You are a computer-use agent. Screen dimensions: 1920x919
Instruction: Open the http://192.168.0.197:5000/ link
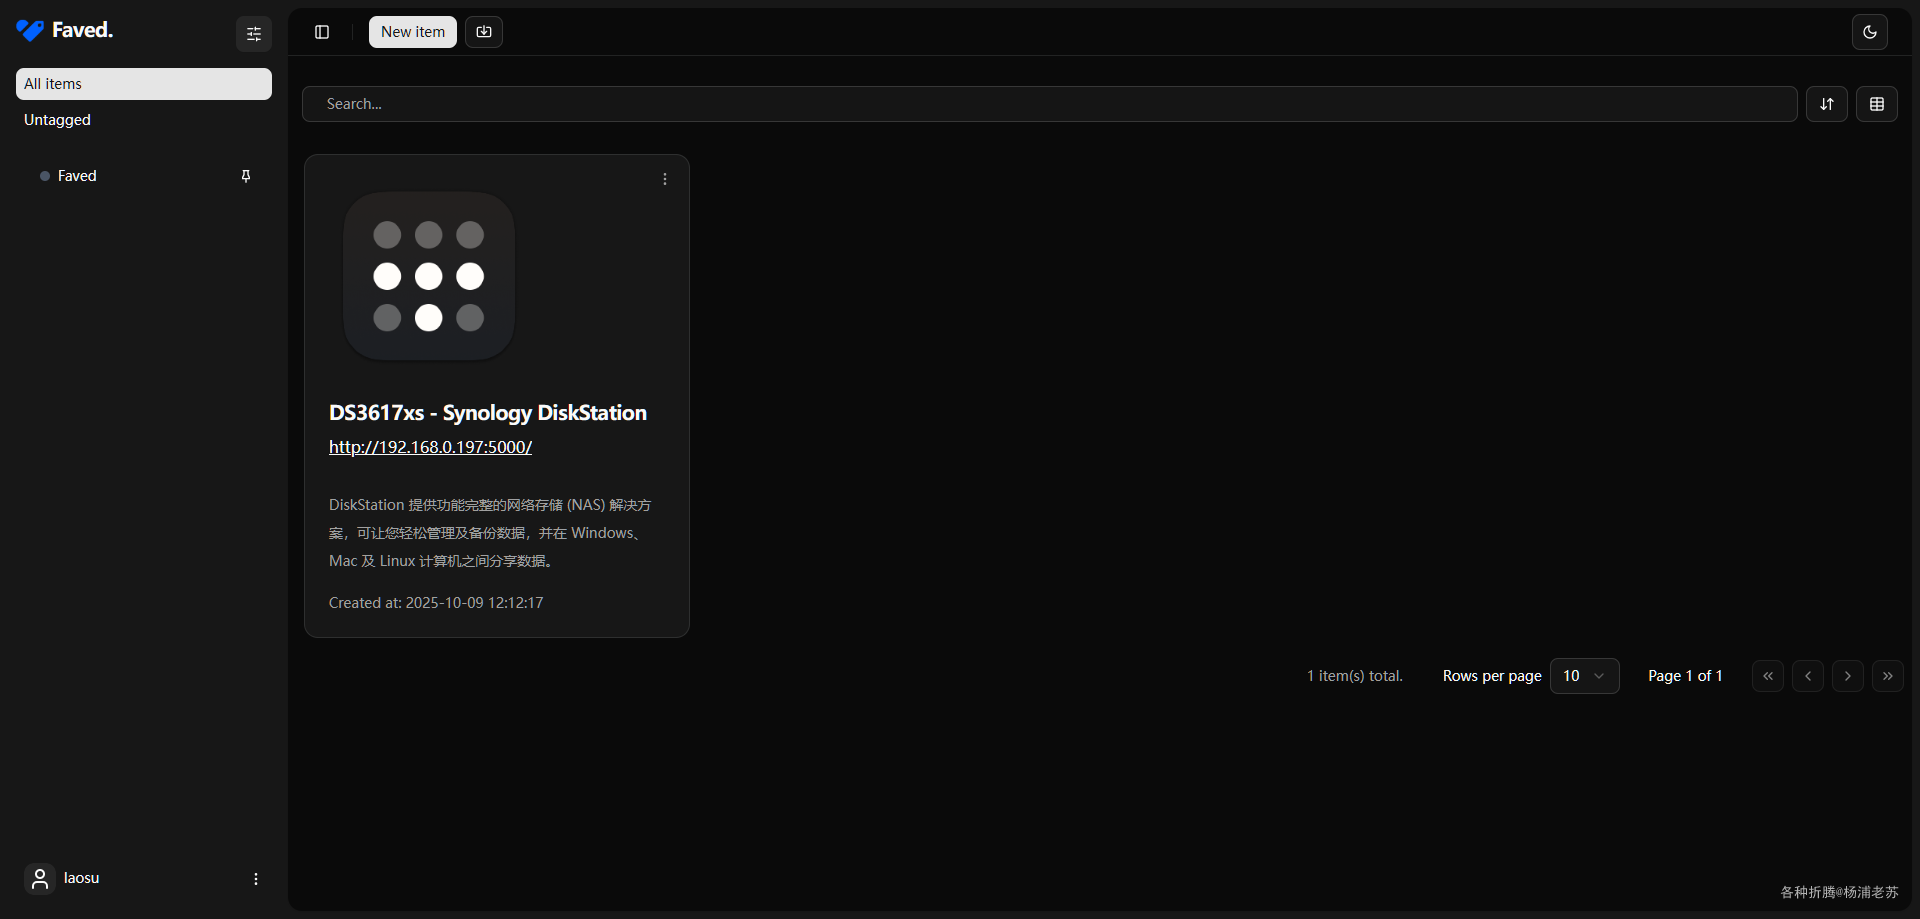pyautogui.click(x=430, y=447)
